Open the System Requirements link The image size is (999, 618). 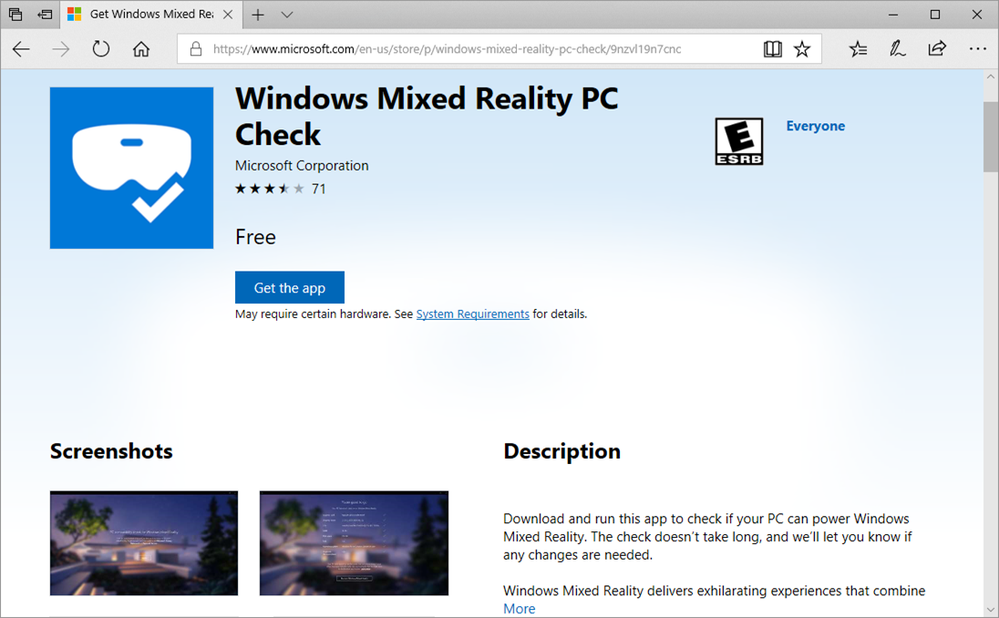point(473,314)
